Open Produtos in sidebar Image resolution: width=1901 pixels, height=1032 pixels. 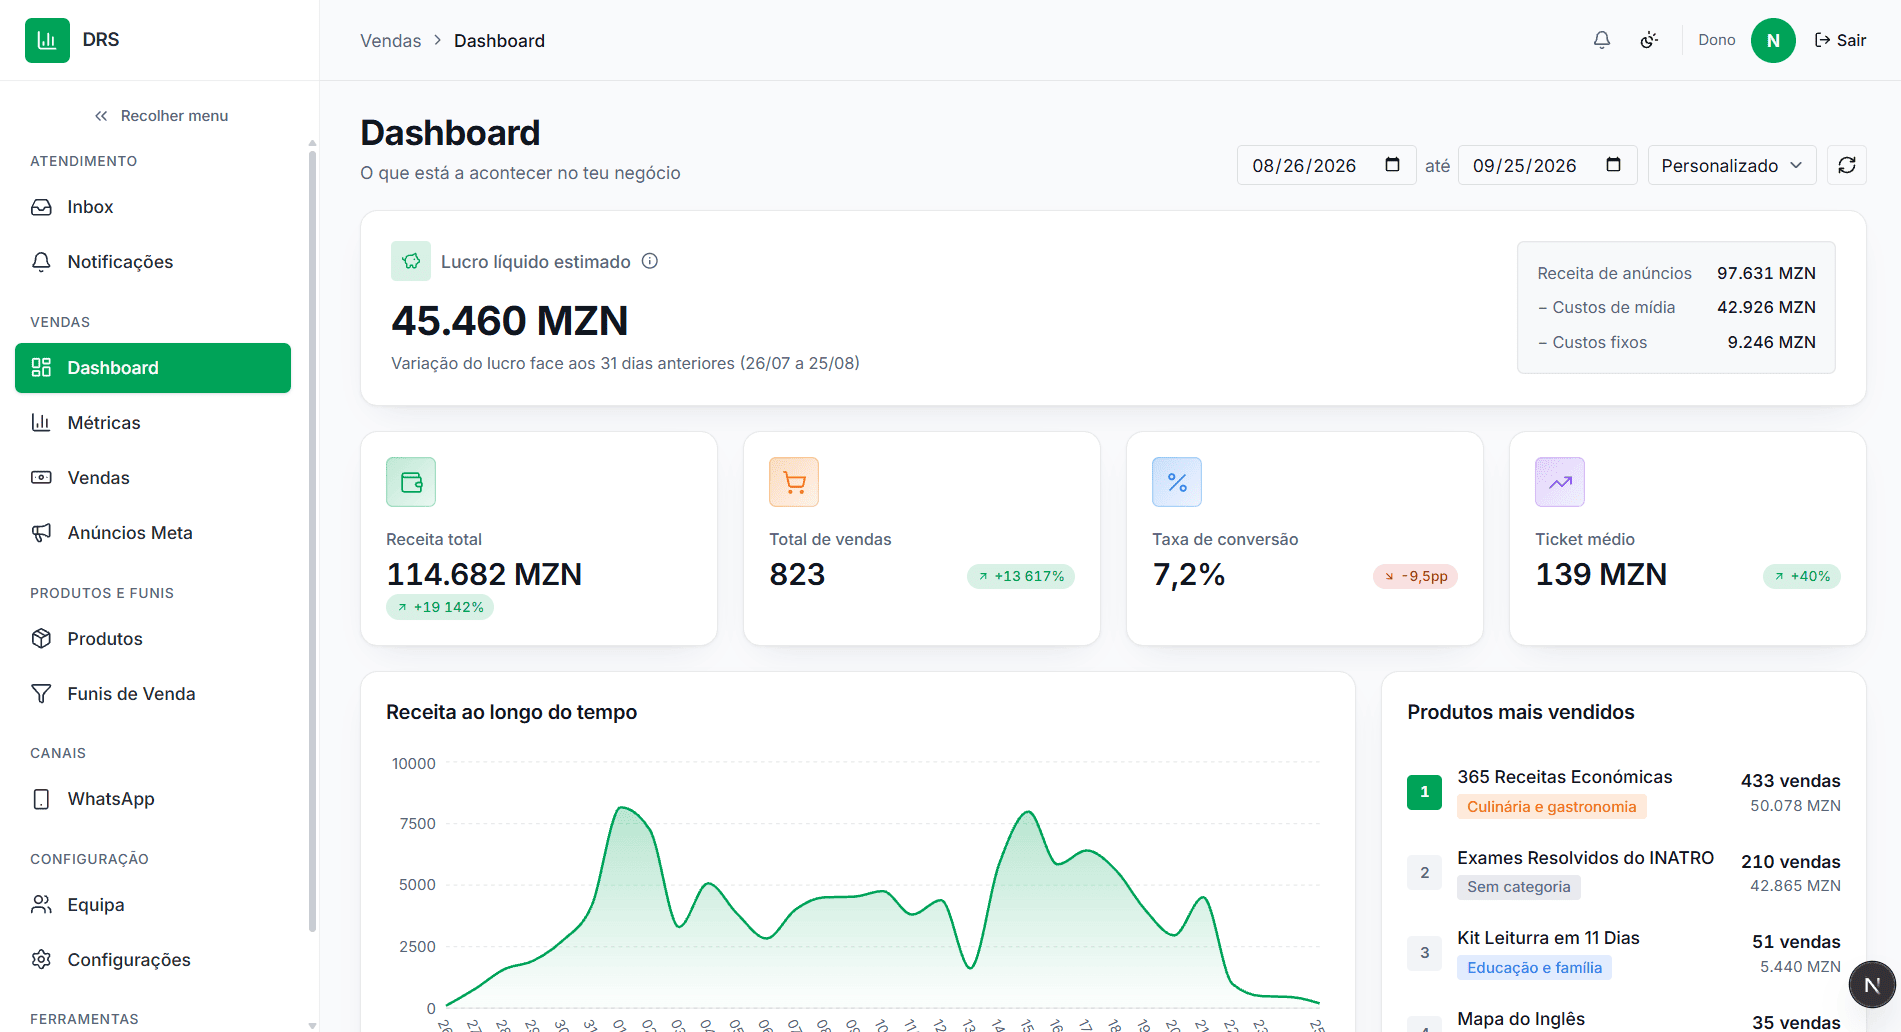pyautogui.click(x=153, y=639)
